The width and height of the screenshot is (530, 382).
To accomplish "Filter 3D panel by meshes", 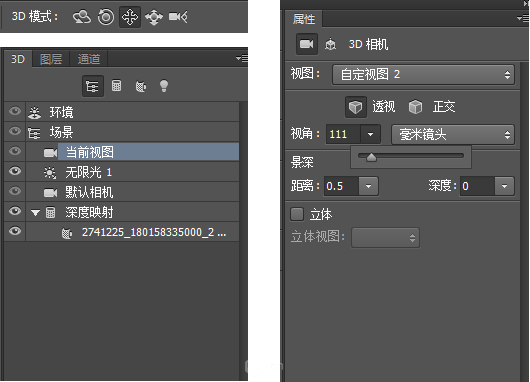I will (117, 86).
